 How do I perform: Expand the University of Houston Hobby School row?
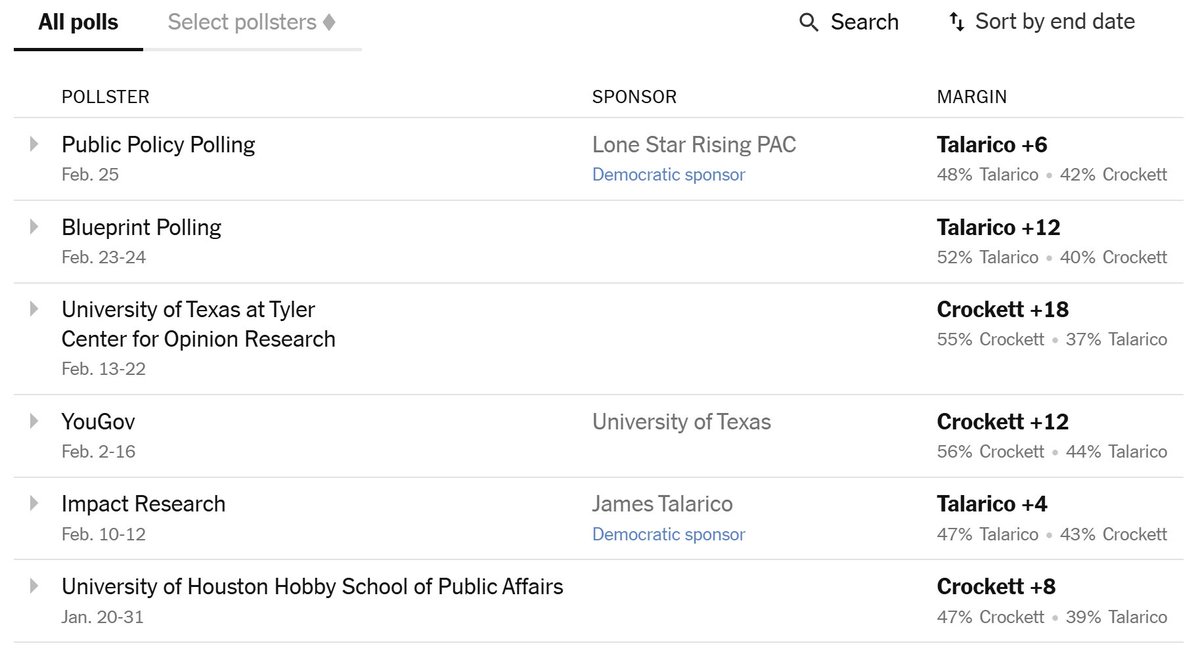[x=34, y=586]
